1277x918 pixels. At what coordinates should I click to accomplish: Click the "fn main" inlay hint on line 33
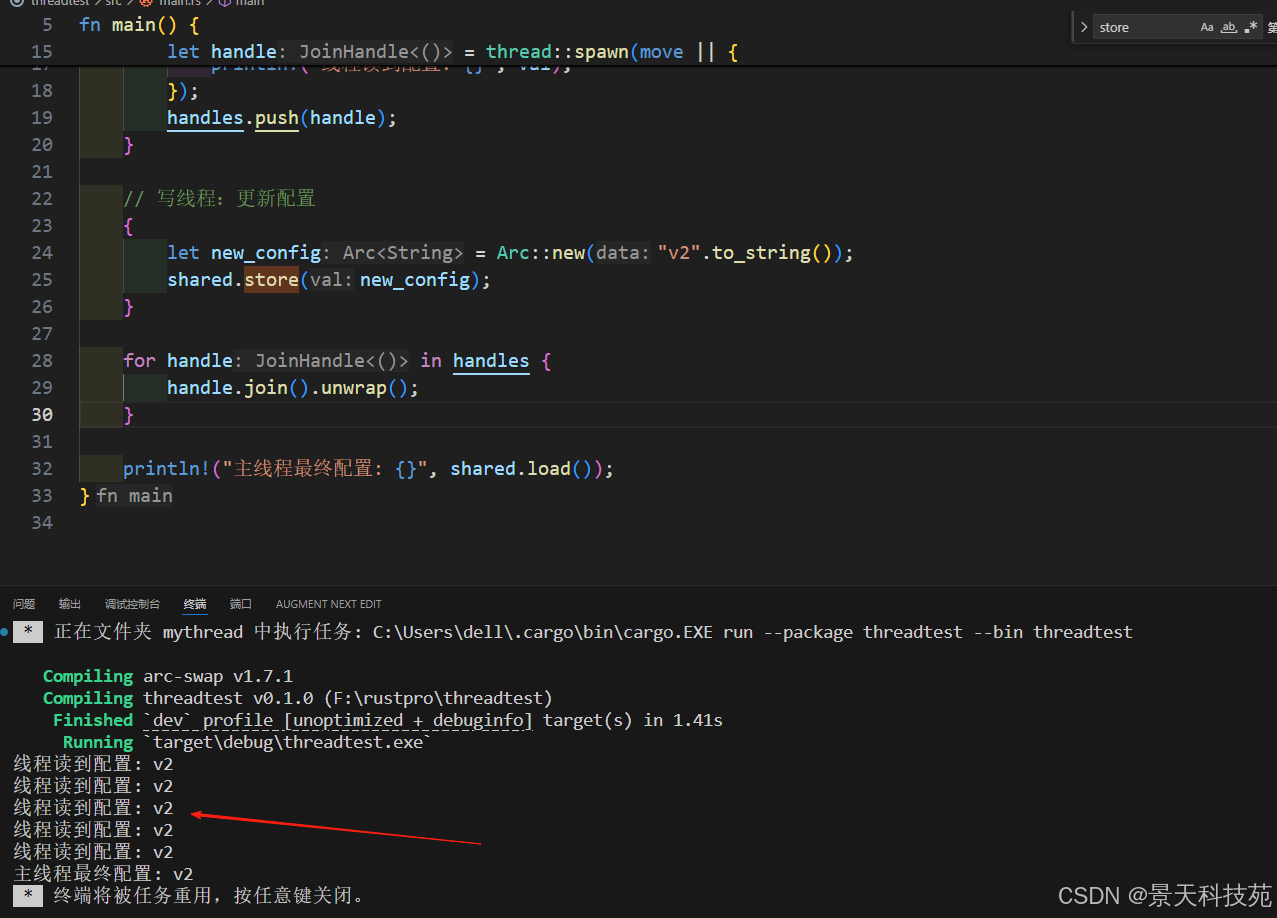pos(135,496)
